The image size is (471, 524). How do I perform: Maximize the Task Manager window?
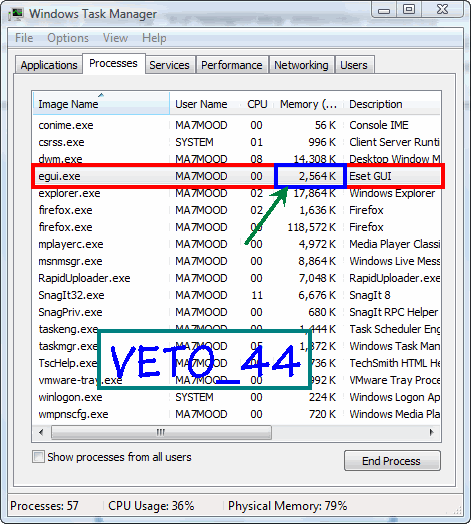pos(408,9)
